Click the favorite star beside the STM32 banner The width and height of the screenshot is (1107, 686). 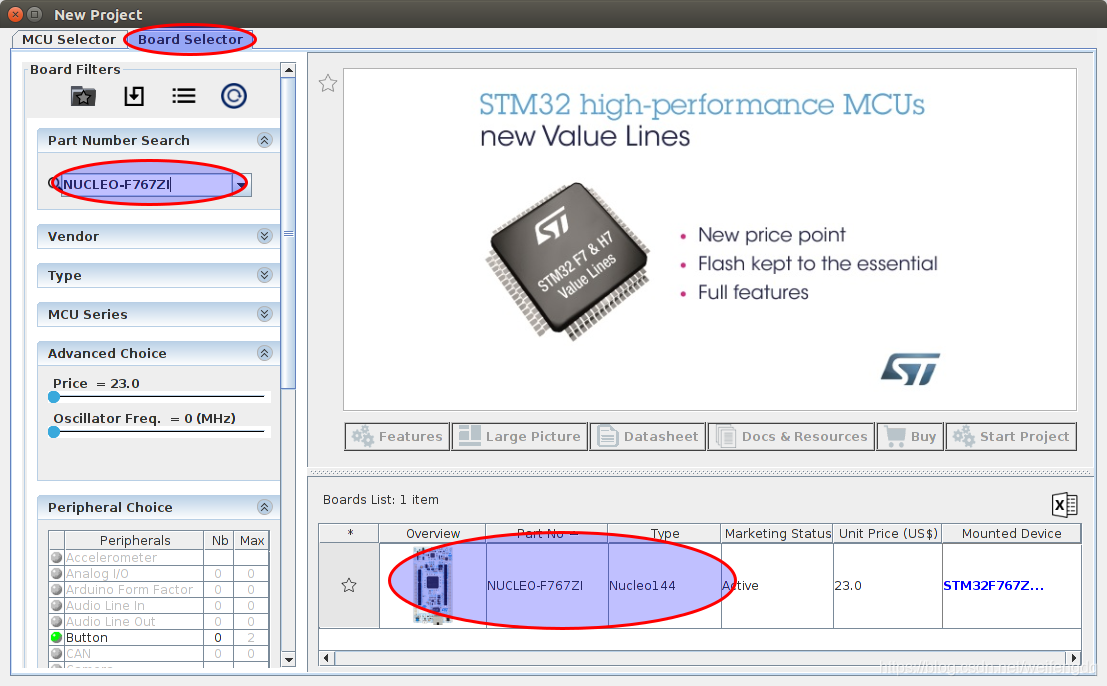pyautogui.click(x=328, y=84)
